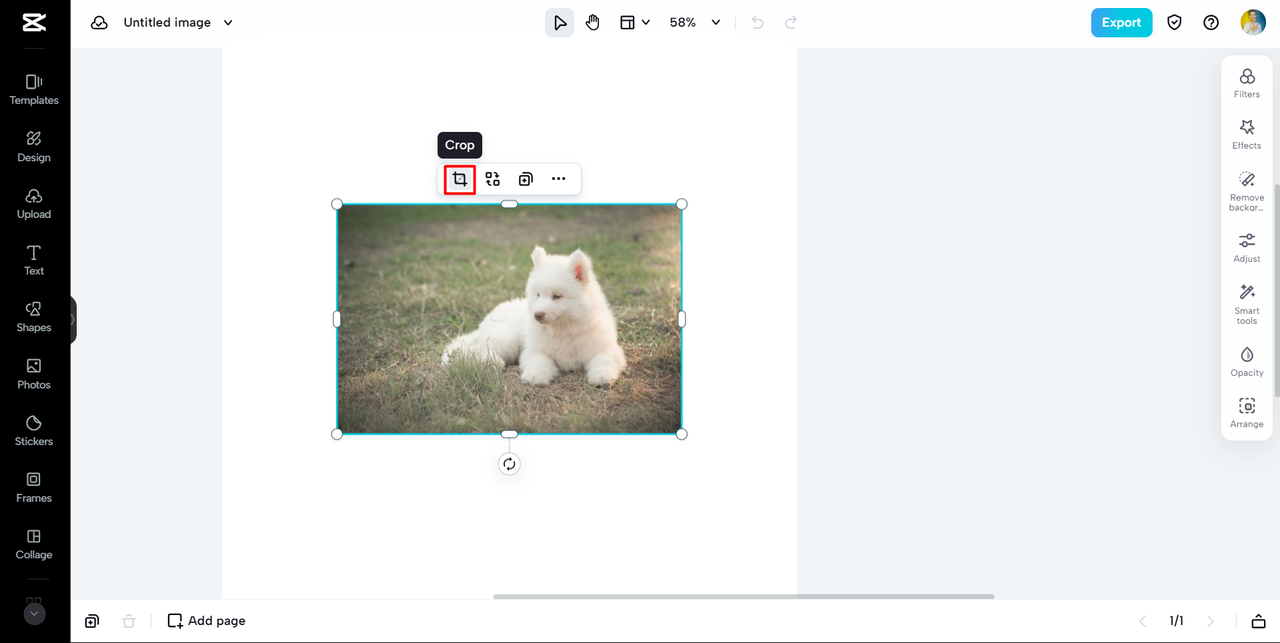Click the left edge middle resize handle
1280x643 pixels.
[337, 319]
